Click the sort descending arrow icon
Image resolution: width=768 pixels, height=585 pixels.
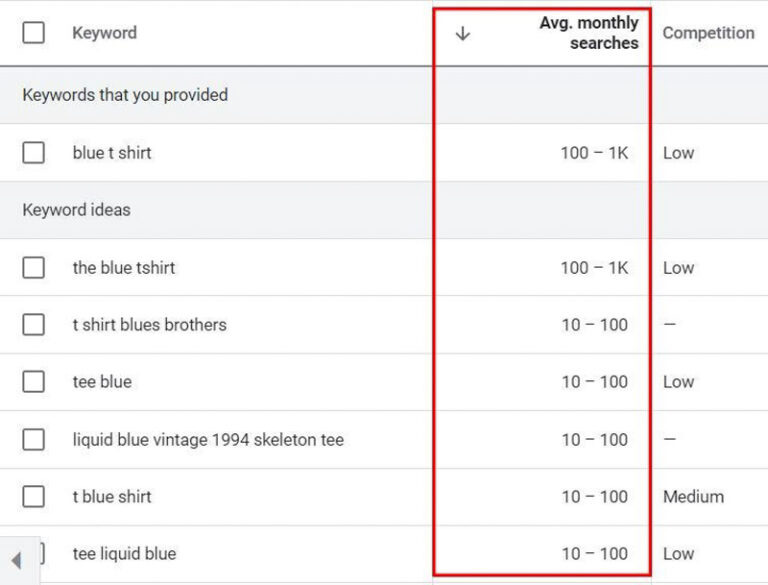(462, 33)
